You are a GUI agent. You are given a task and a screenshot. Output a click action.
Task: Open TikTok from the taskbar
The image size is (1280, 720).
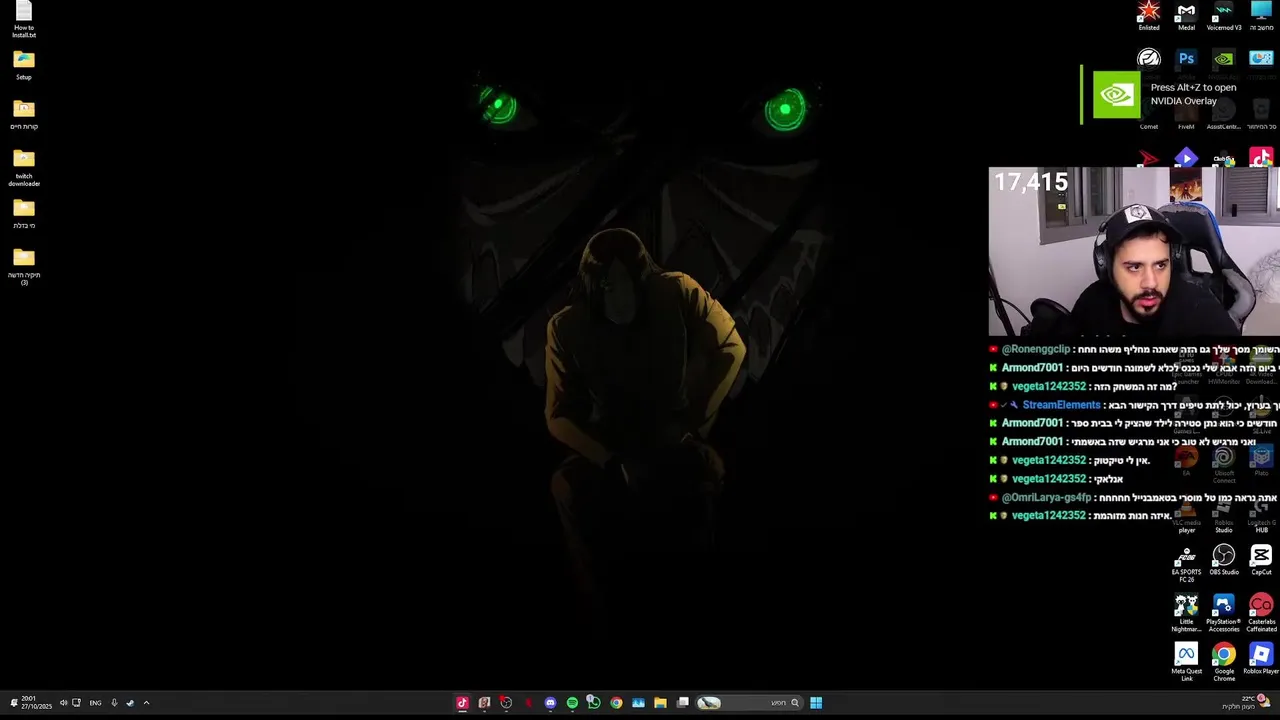462,703
